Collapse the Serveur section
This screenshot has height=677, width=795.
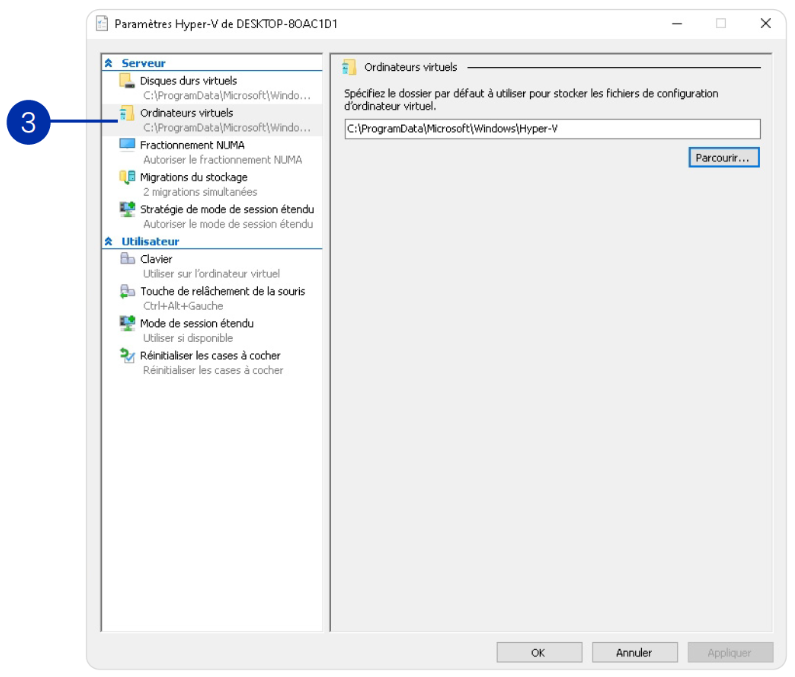pyautogui.click(x=109, y=63)
